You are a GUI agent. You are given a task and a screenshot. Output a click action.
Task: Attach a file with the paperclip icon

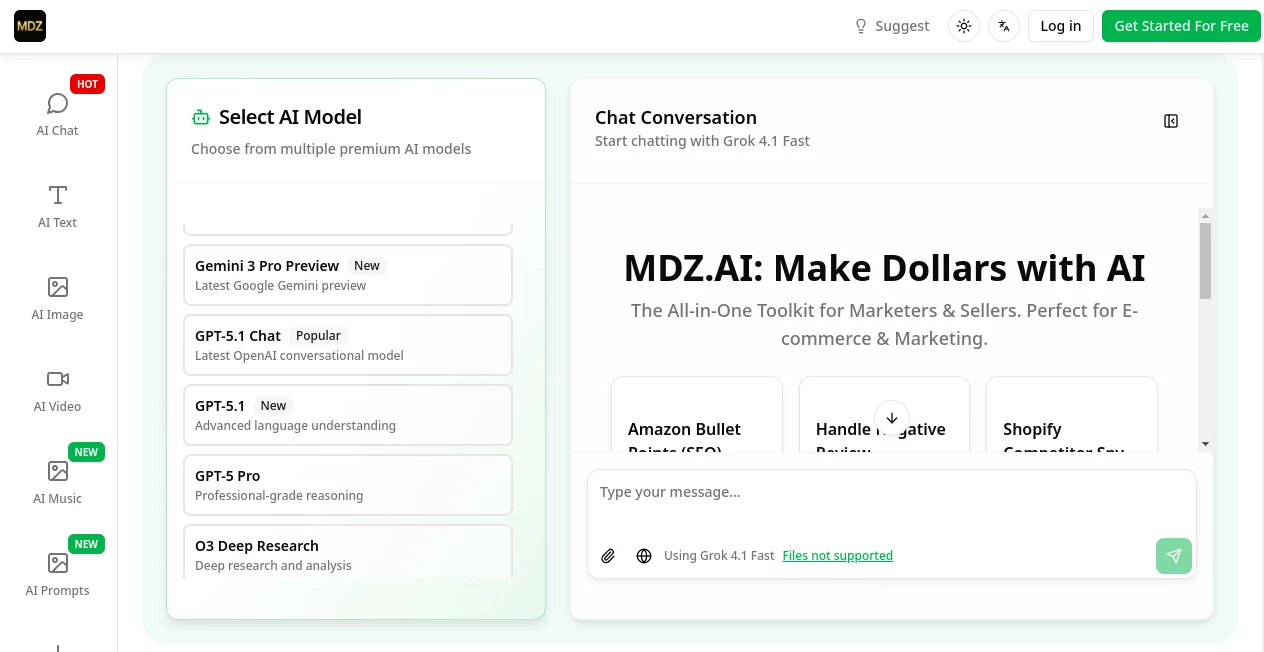tap(608, 556)
